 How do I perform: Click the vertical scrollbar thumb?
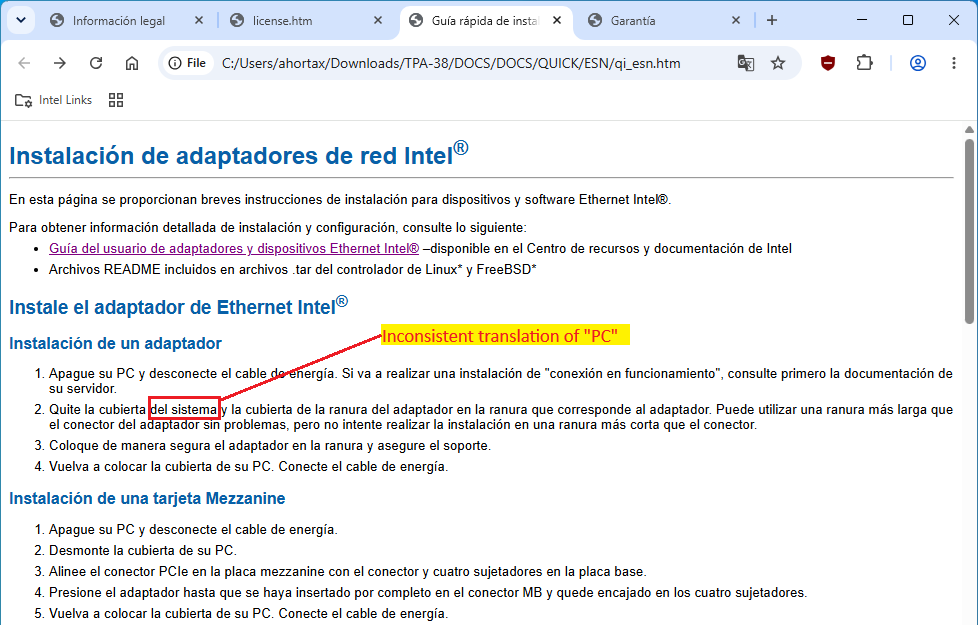[969, 231]
